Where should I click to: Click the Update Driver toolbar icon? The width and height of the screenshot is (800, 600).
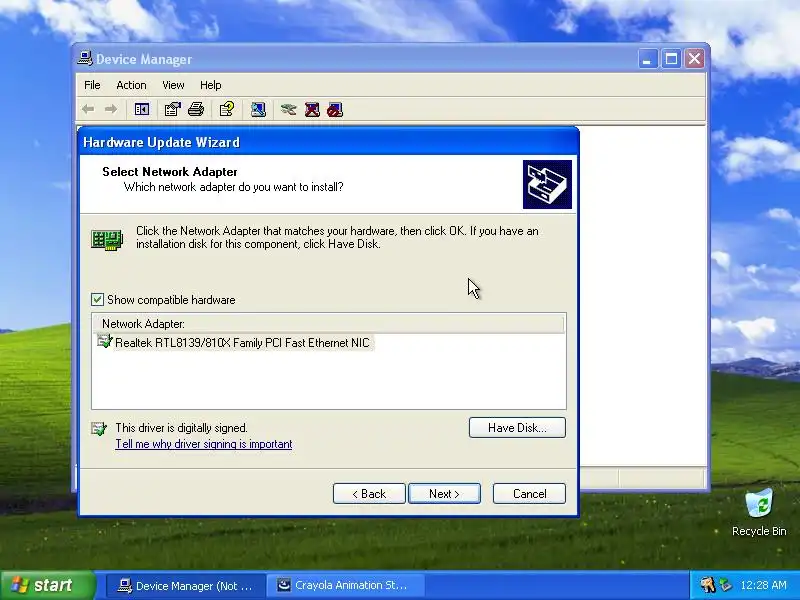click(x=288, y=109)
